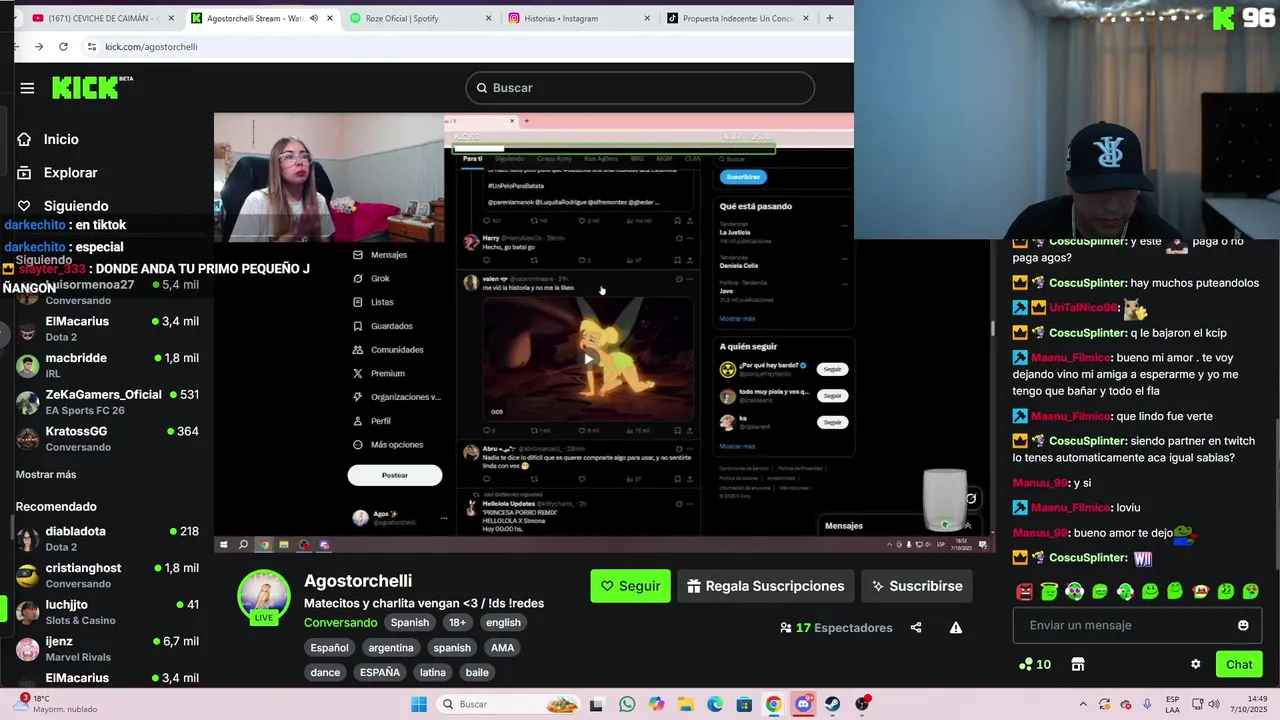The image size is (1280, 720).
Task: Open KratossGG channel
Action: tap(107, 438)
